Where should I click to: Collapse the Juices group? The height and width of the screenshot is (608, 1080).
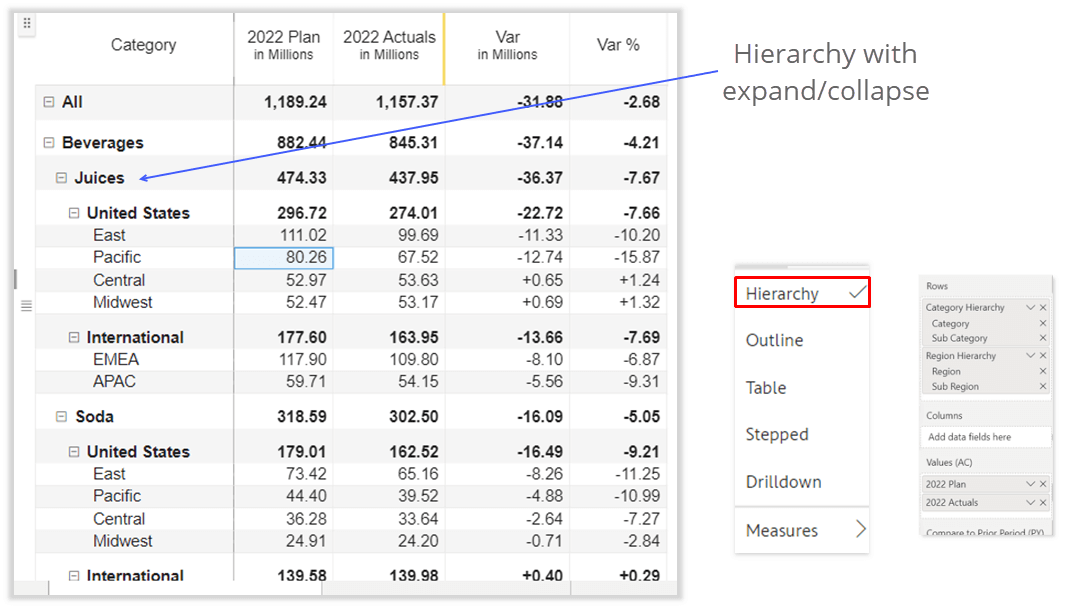(x=60, y=177)
